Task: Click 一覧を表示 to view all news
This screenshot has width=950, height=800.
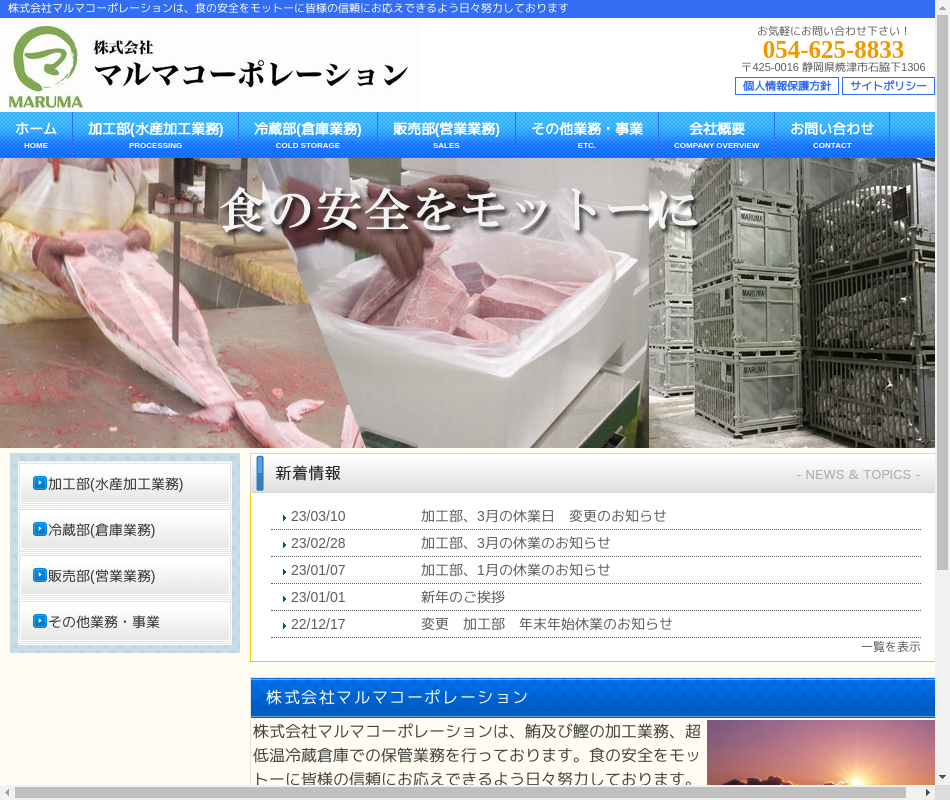Action: 890,646
